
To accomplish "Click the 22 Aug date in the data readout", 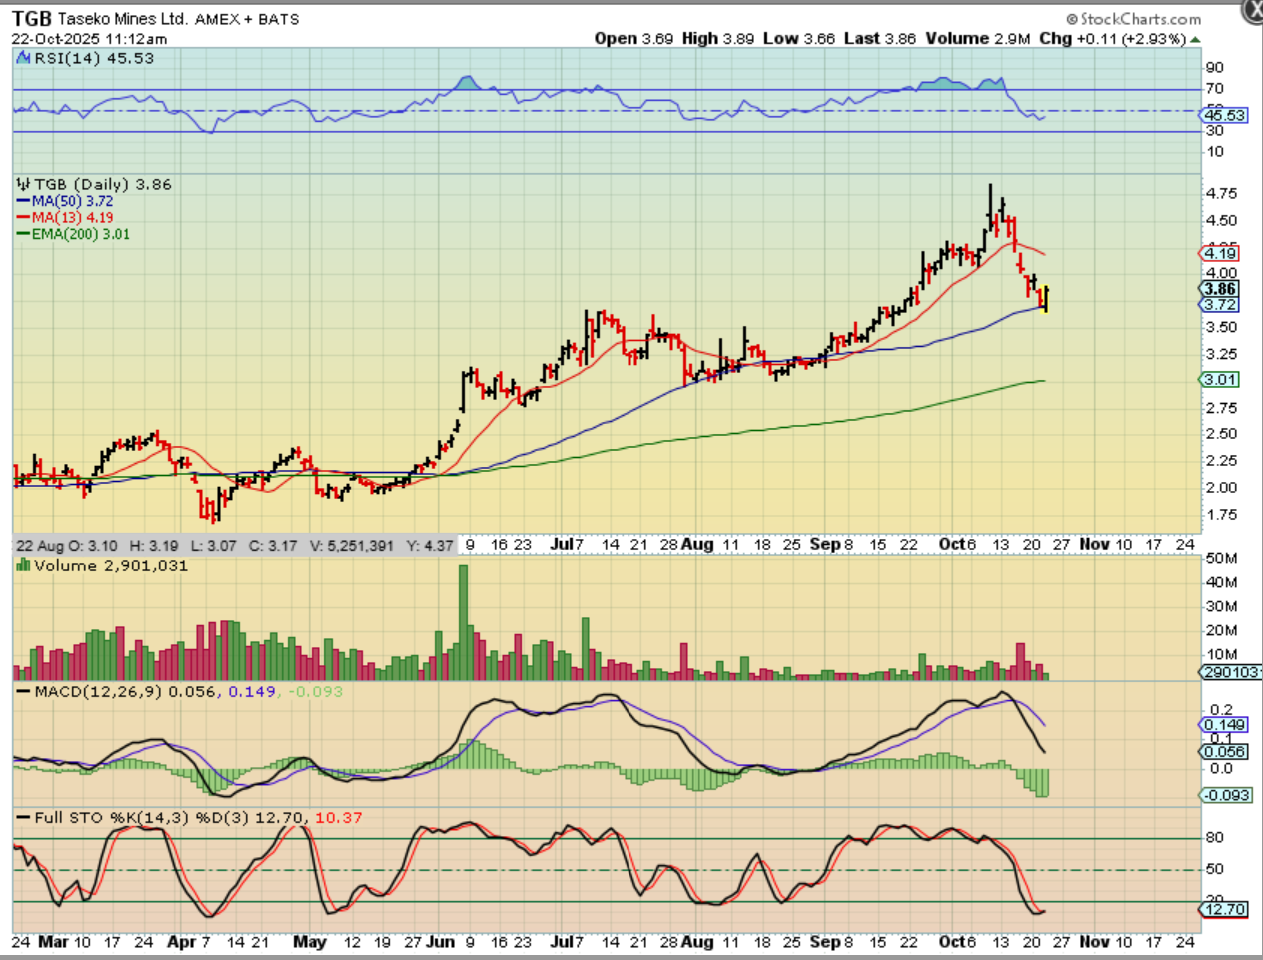I will click(x=39, y=546).
